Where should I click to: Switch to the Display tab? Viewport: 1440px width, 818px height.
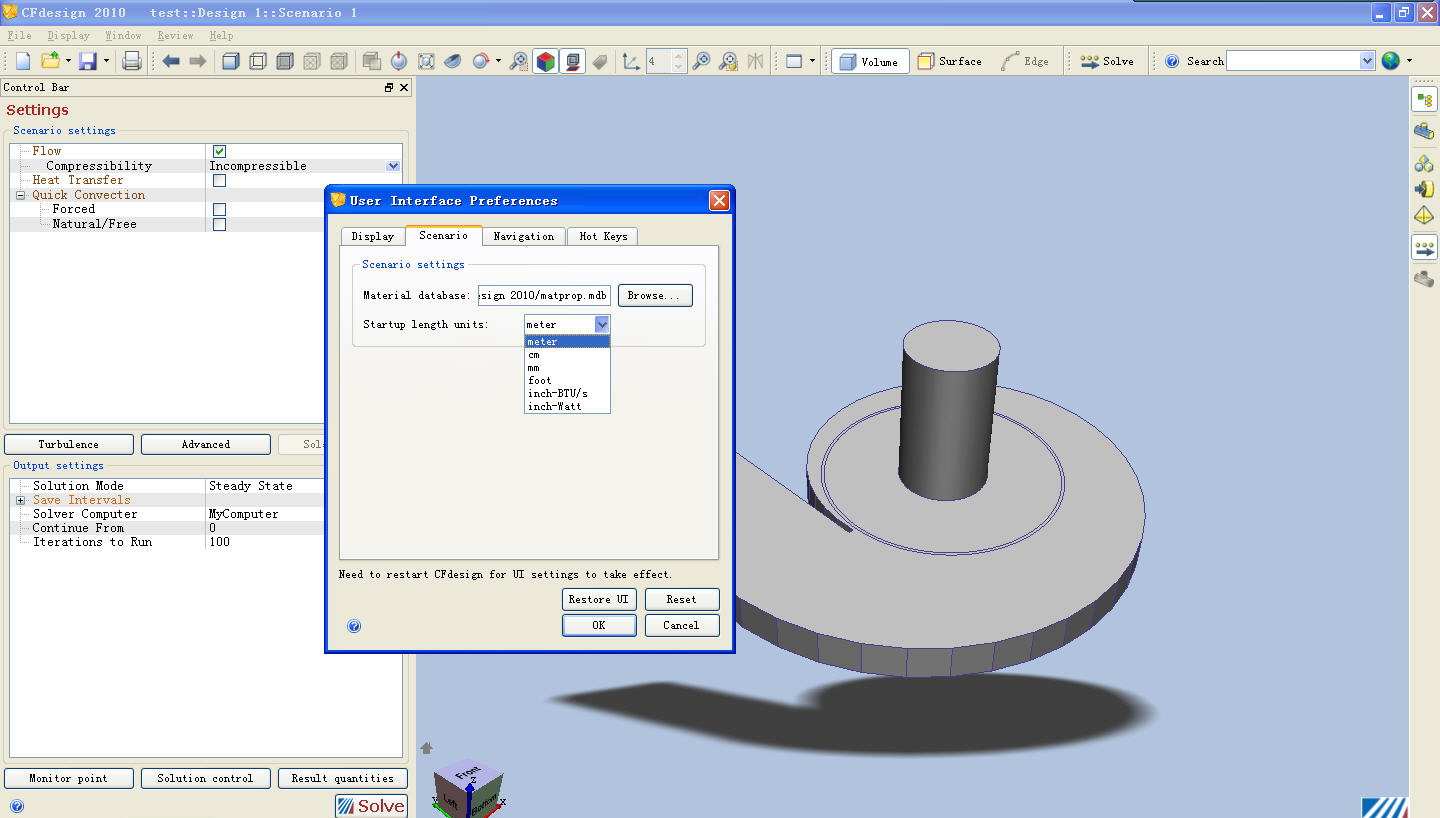tap(372, 236)
